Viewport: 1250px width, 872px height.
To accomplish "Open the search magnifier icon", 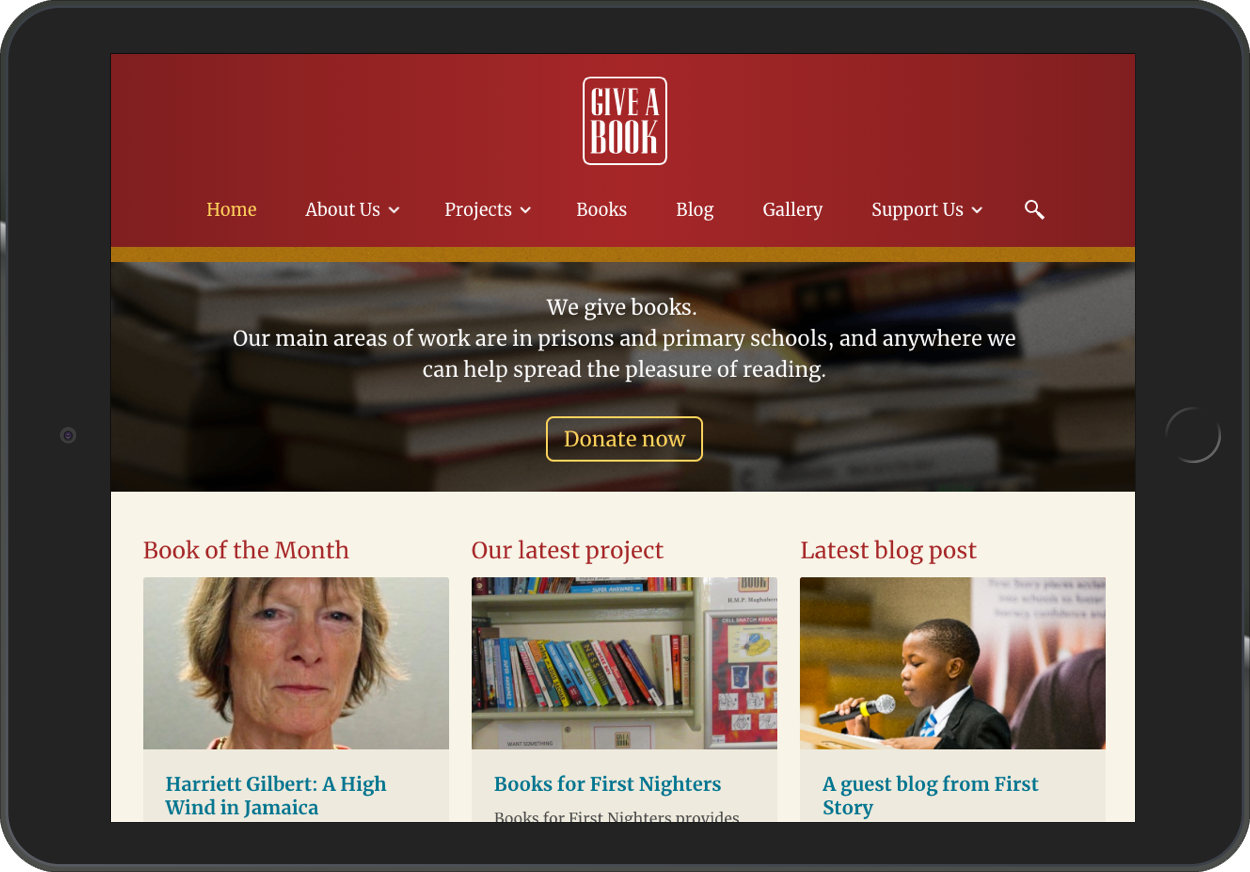I will pyautogui.click(x=1034, y=209).
